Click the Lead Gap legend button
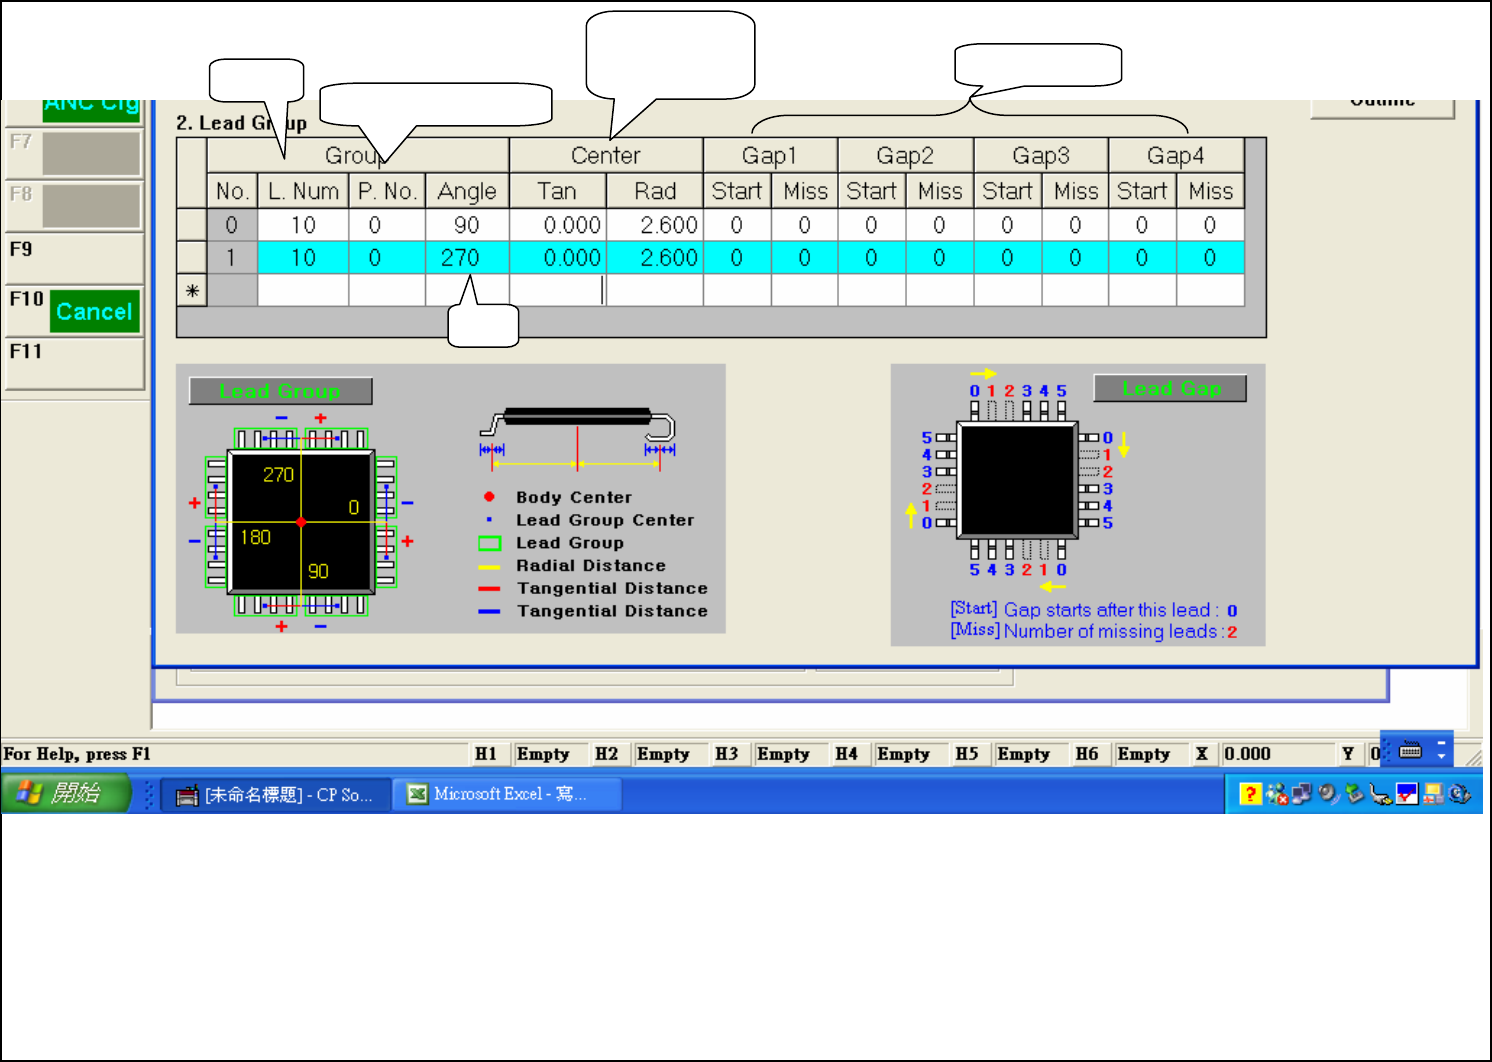The height and width of the screenshot is (1062, 1492). coord(1170,389)
